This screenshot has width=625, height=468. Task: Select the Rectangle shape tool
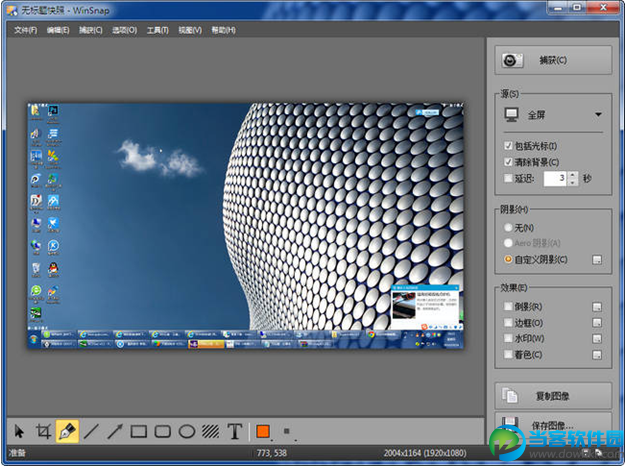click(139, 432)
